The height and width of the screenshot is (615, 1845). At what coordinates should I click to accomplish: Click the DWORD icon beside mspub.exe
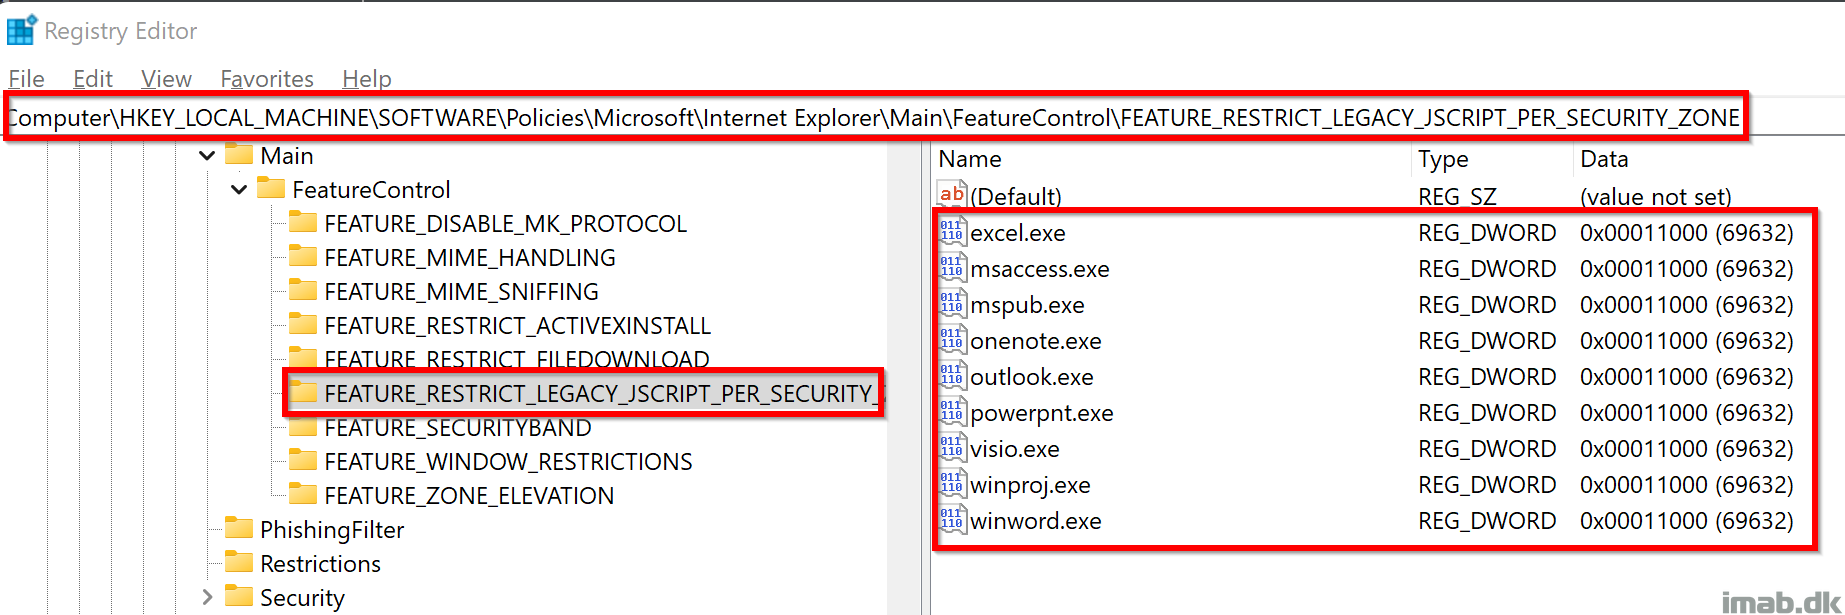click(x=952, y=304)
